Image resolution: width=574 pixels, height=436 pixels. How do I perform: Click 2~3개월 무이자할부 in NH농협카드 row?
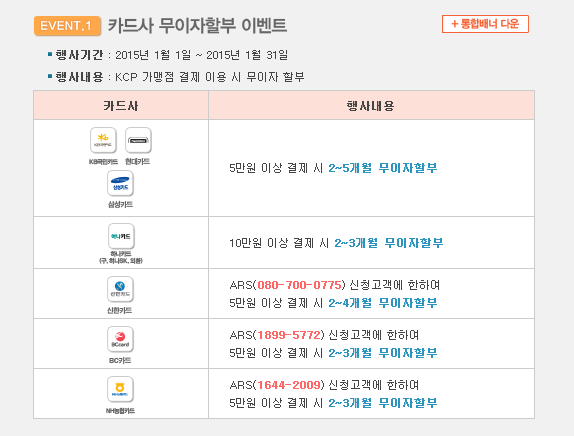click(383, 403)
